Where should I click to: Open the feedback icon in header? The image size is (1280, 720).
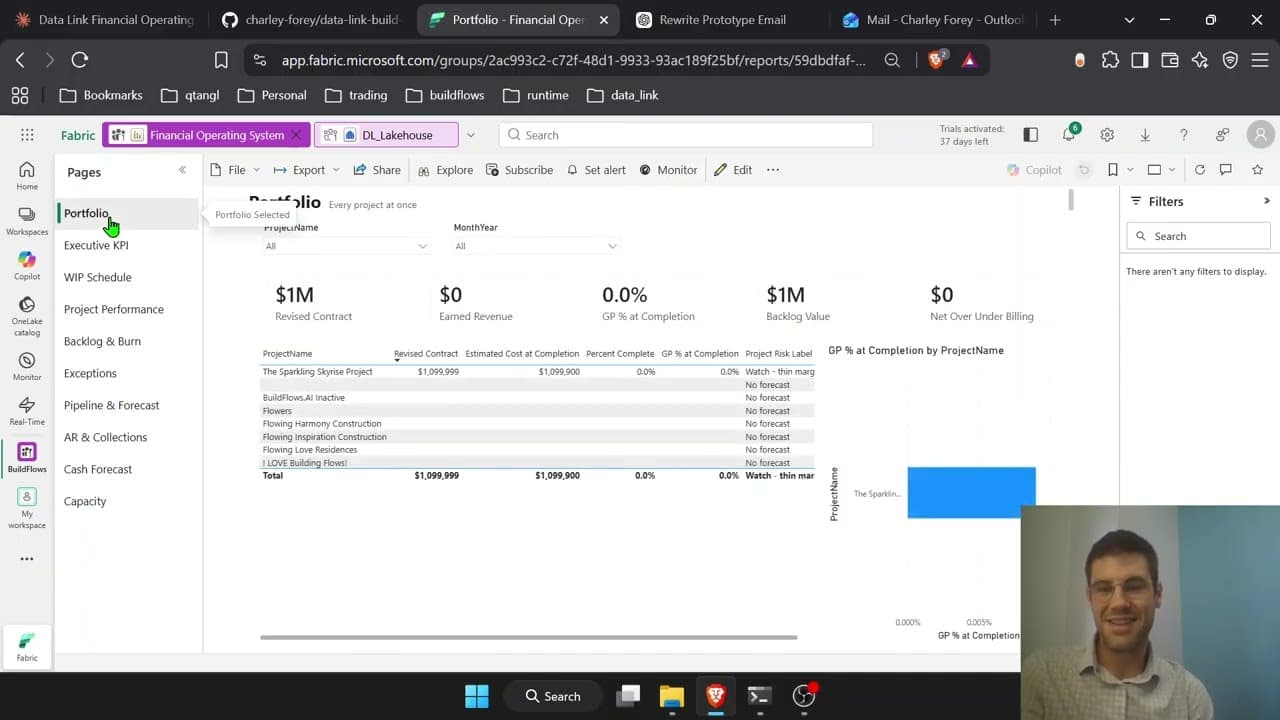[1222, 135]
